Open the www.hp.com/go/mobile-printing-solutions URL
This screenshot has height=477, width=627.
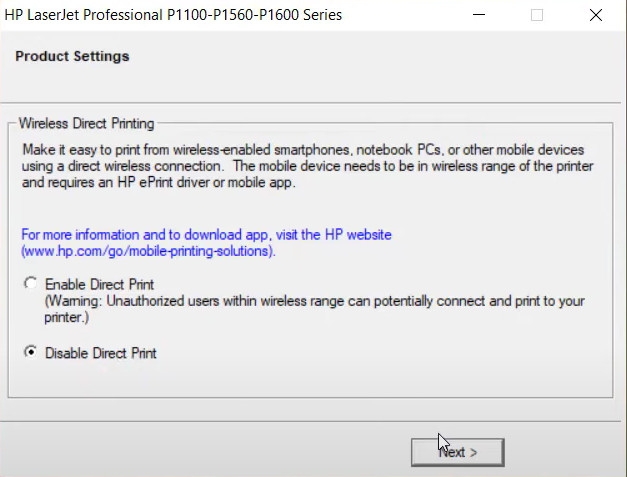pyautogui.click(x=147, y=251)
